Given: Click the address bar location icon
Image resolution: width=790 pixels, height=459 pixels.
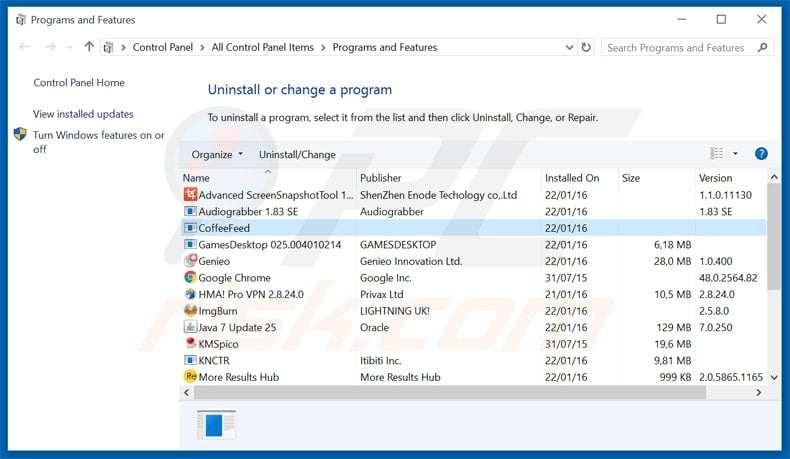Looking at the screenshot, I should pyautogui.click(x=108, y=47).
